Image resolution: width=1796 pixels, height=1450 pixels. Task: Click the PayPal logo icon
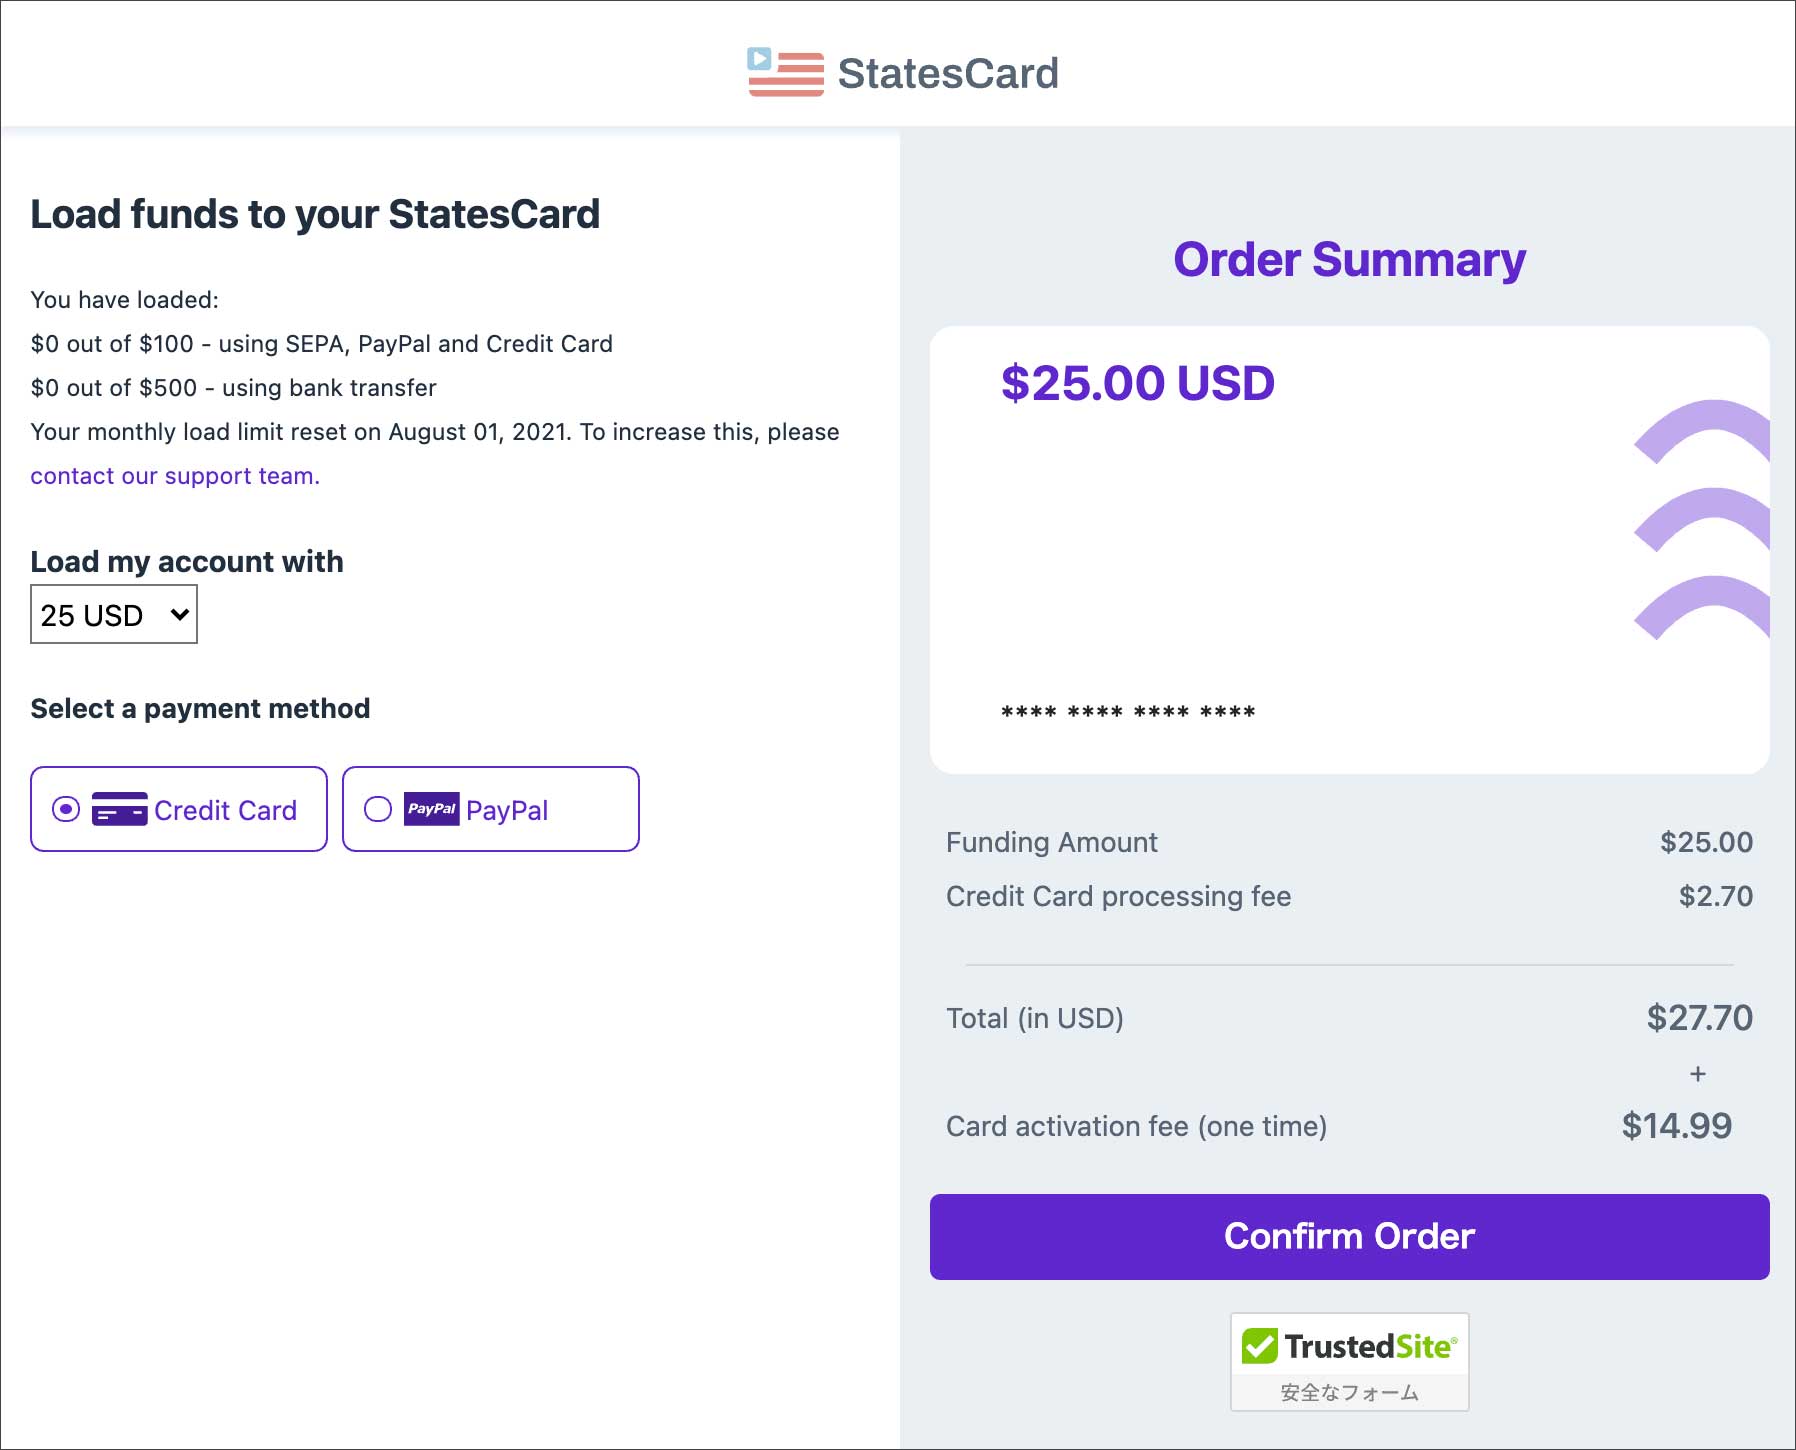click(431, 809)
